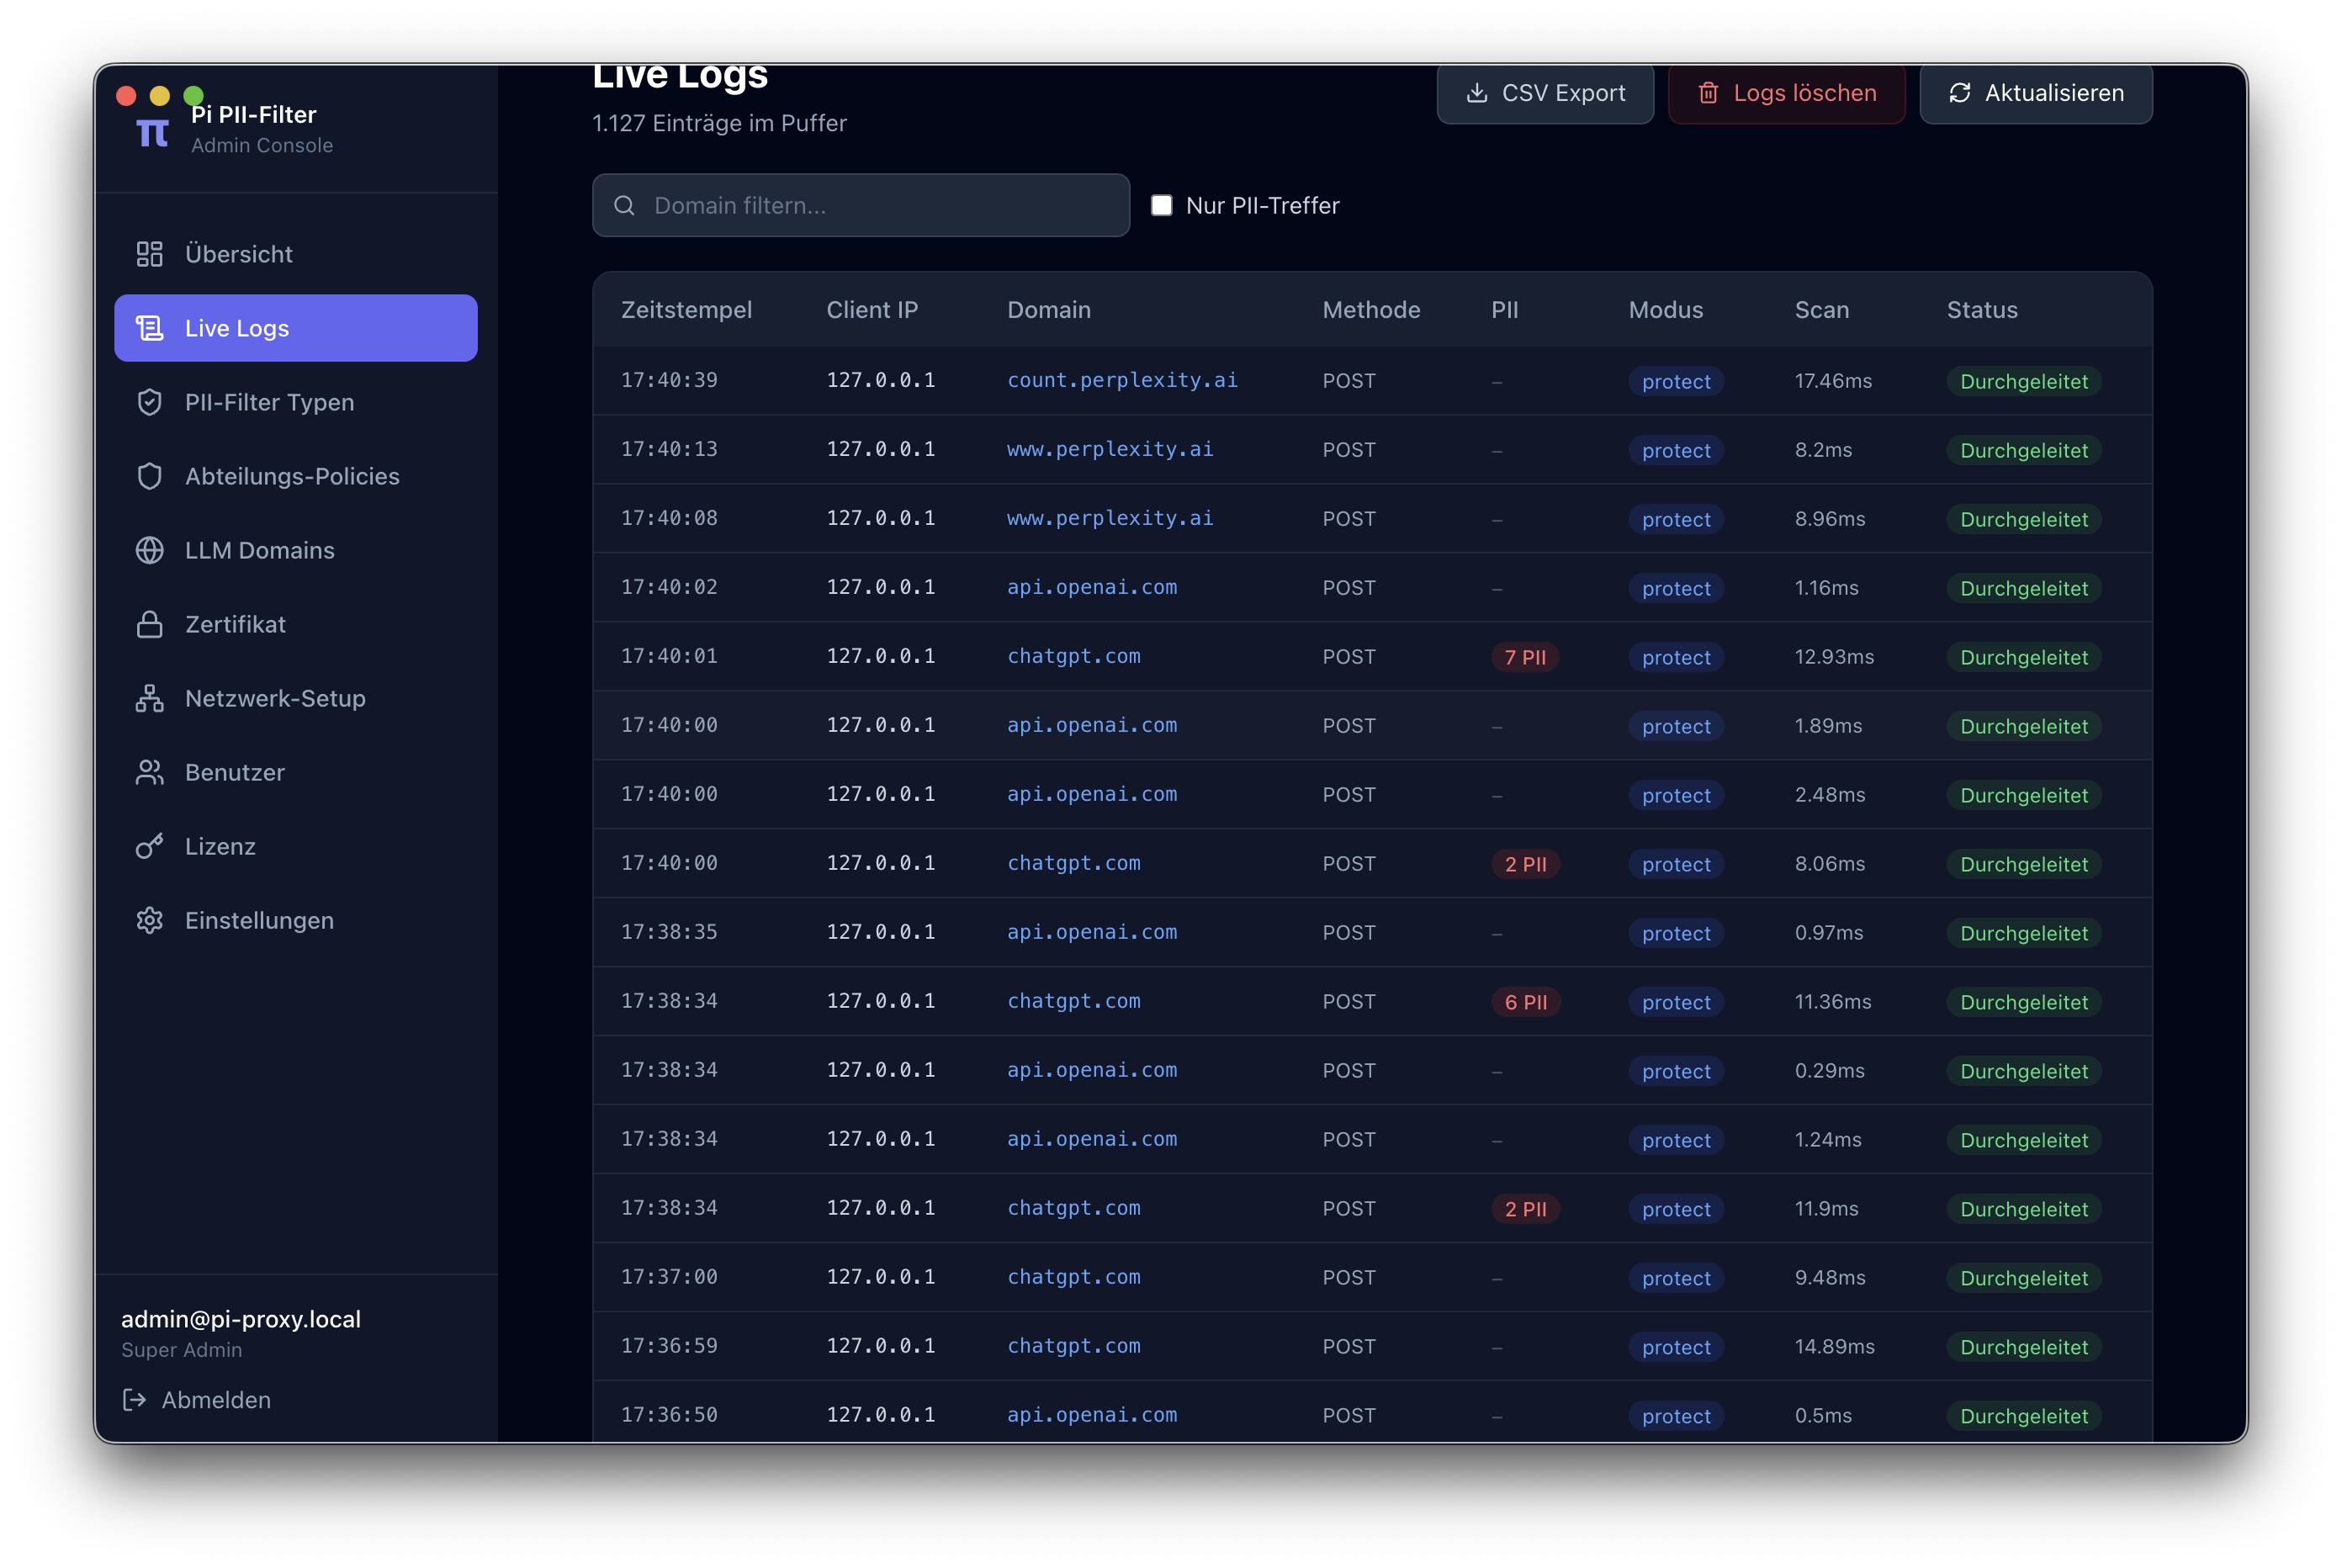Click the shield icon for Abteilungs-Policies
Viewport: 2342px width, 1568px height.
coord(149,476)
